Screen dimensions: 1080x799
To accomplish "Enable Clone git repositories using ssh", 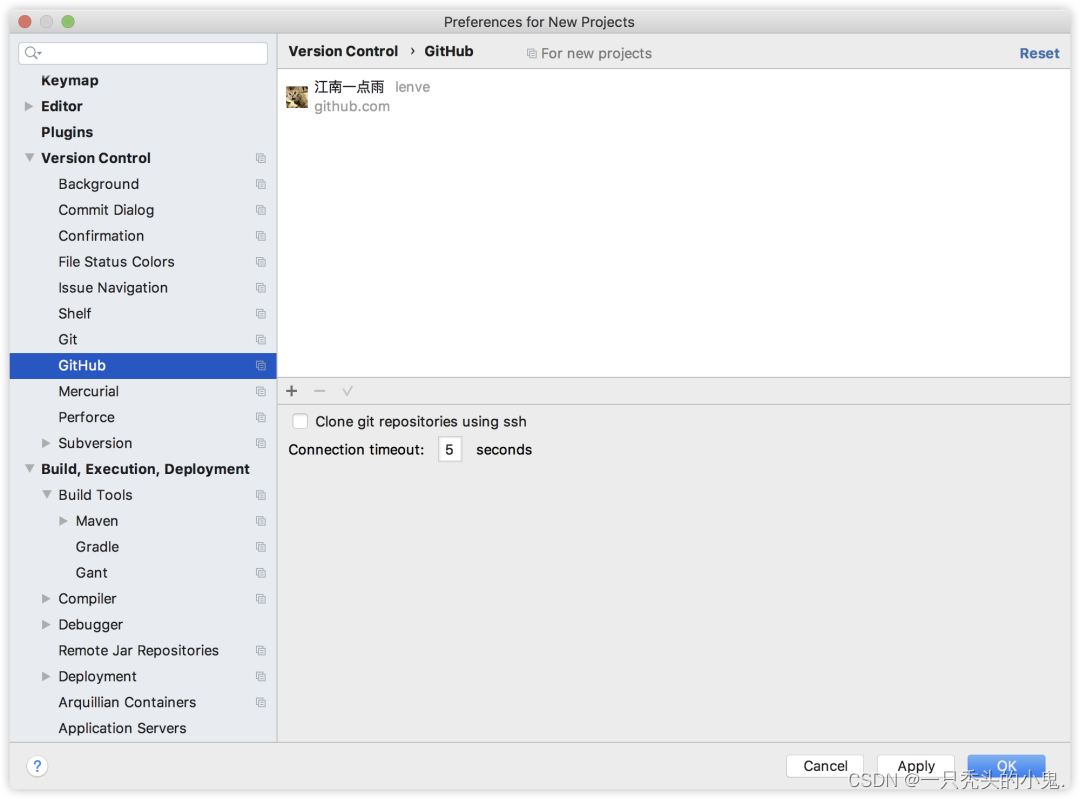I will click(x=300, y=422).
